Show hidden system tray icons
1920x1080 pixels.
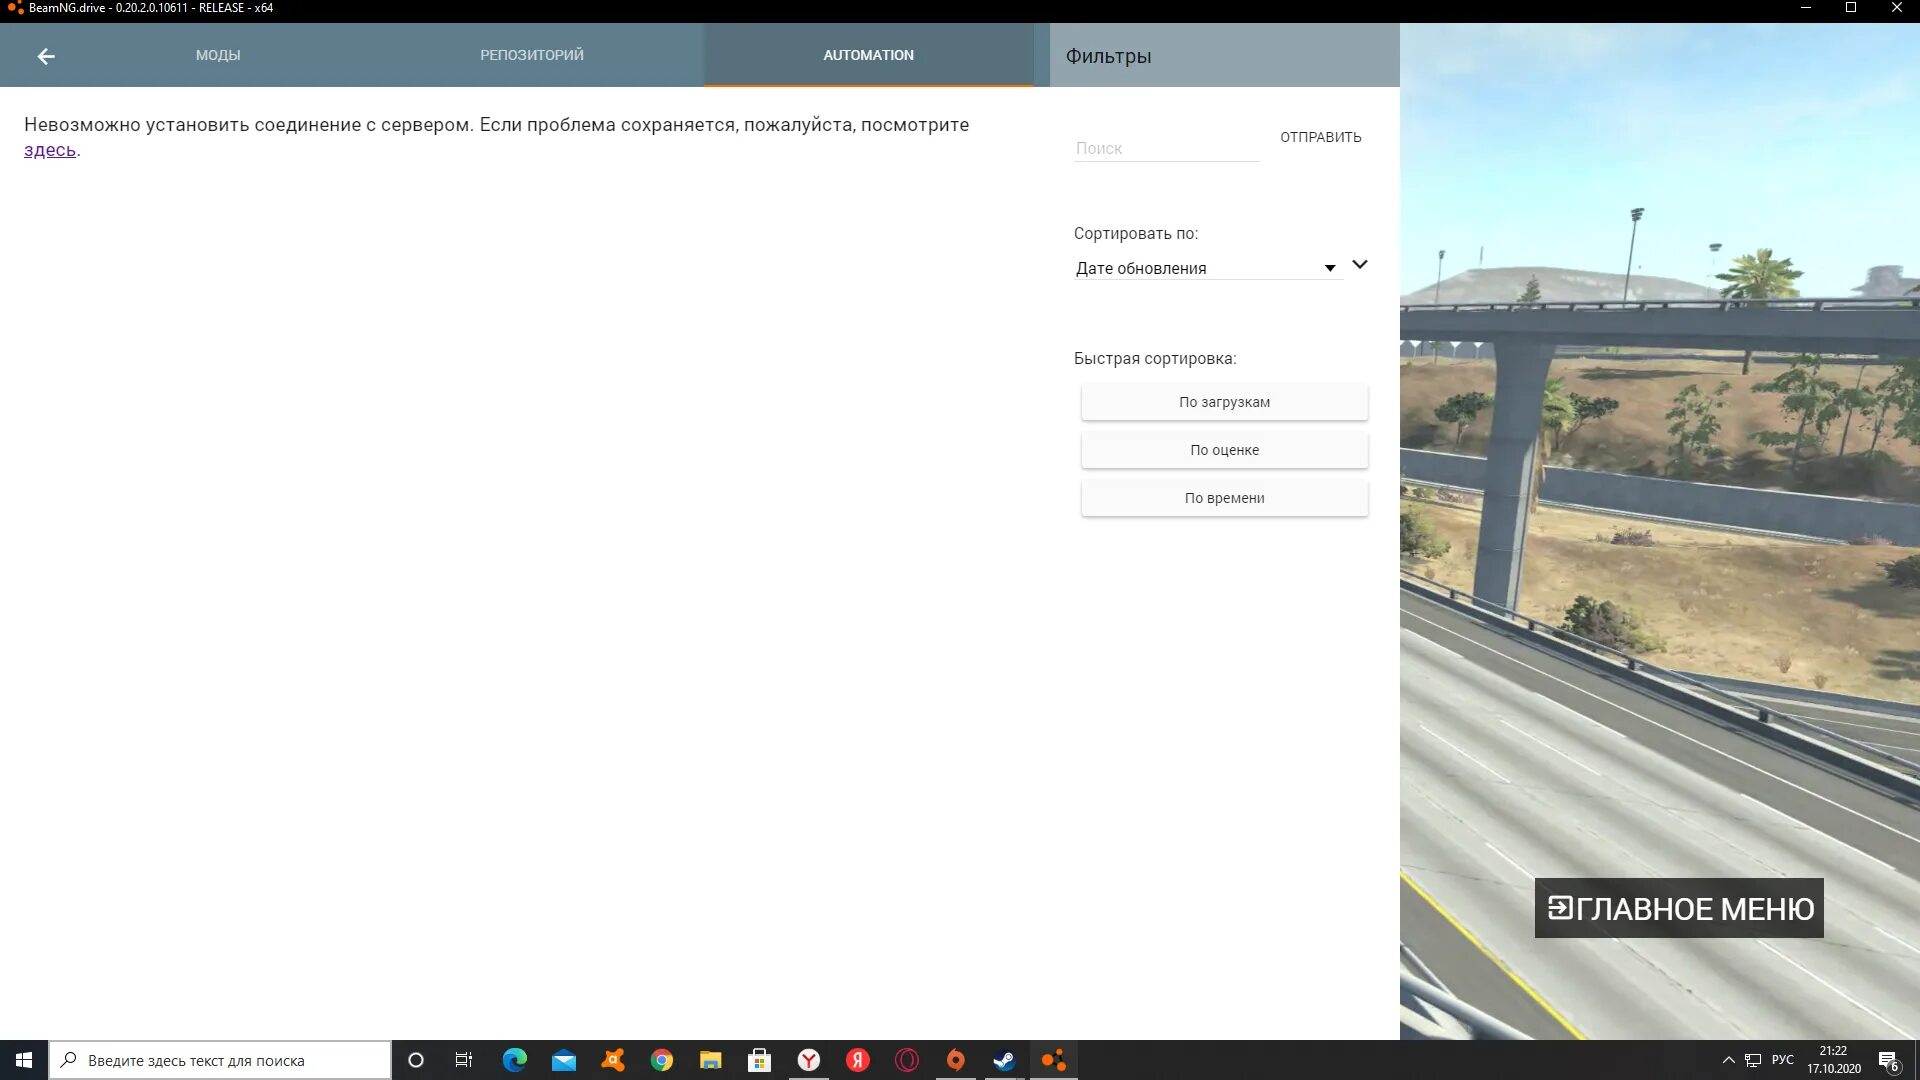pyautogui.click(x=1728, y=1060)
